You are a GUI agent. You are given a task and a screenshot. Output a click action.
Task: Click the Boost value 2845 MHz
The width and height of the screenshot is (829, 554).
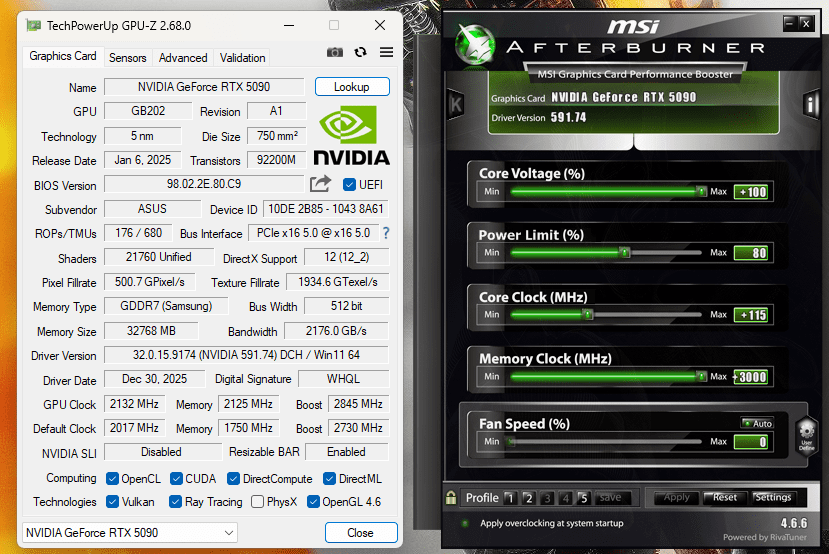(x=358, y=404)
